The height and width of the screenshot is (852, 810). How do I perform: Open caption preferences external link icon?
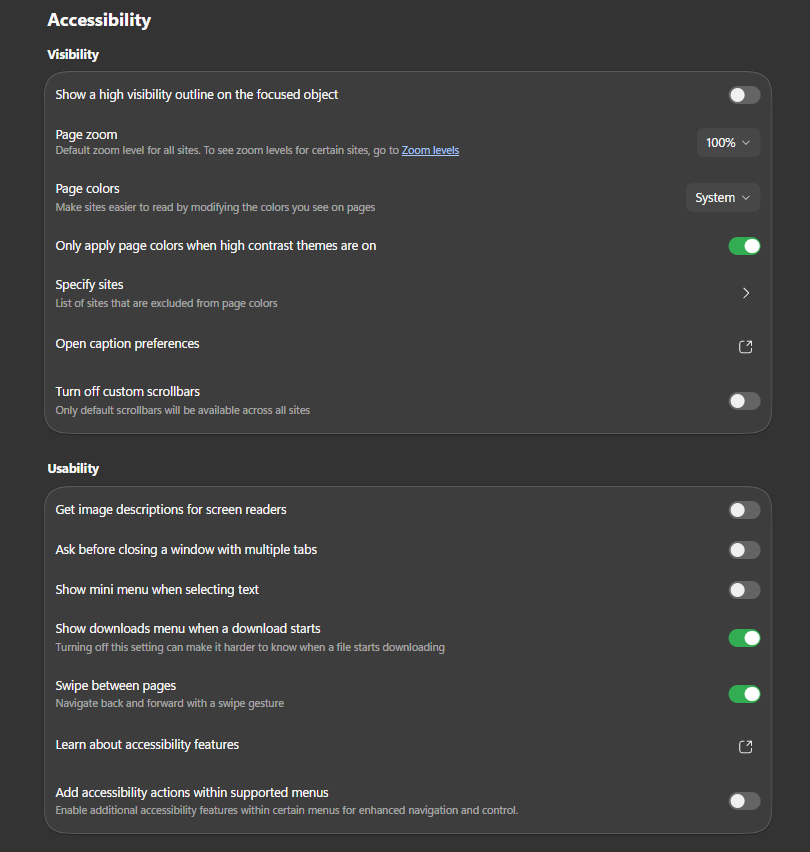[745, 347]
